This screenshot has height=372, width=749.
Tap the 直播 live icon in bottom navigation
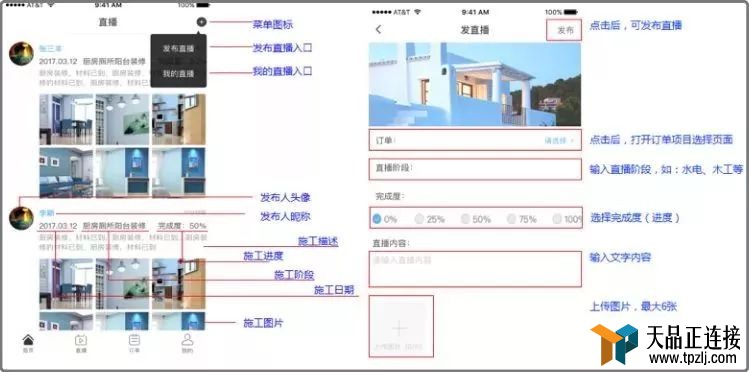tap(81, 340)
